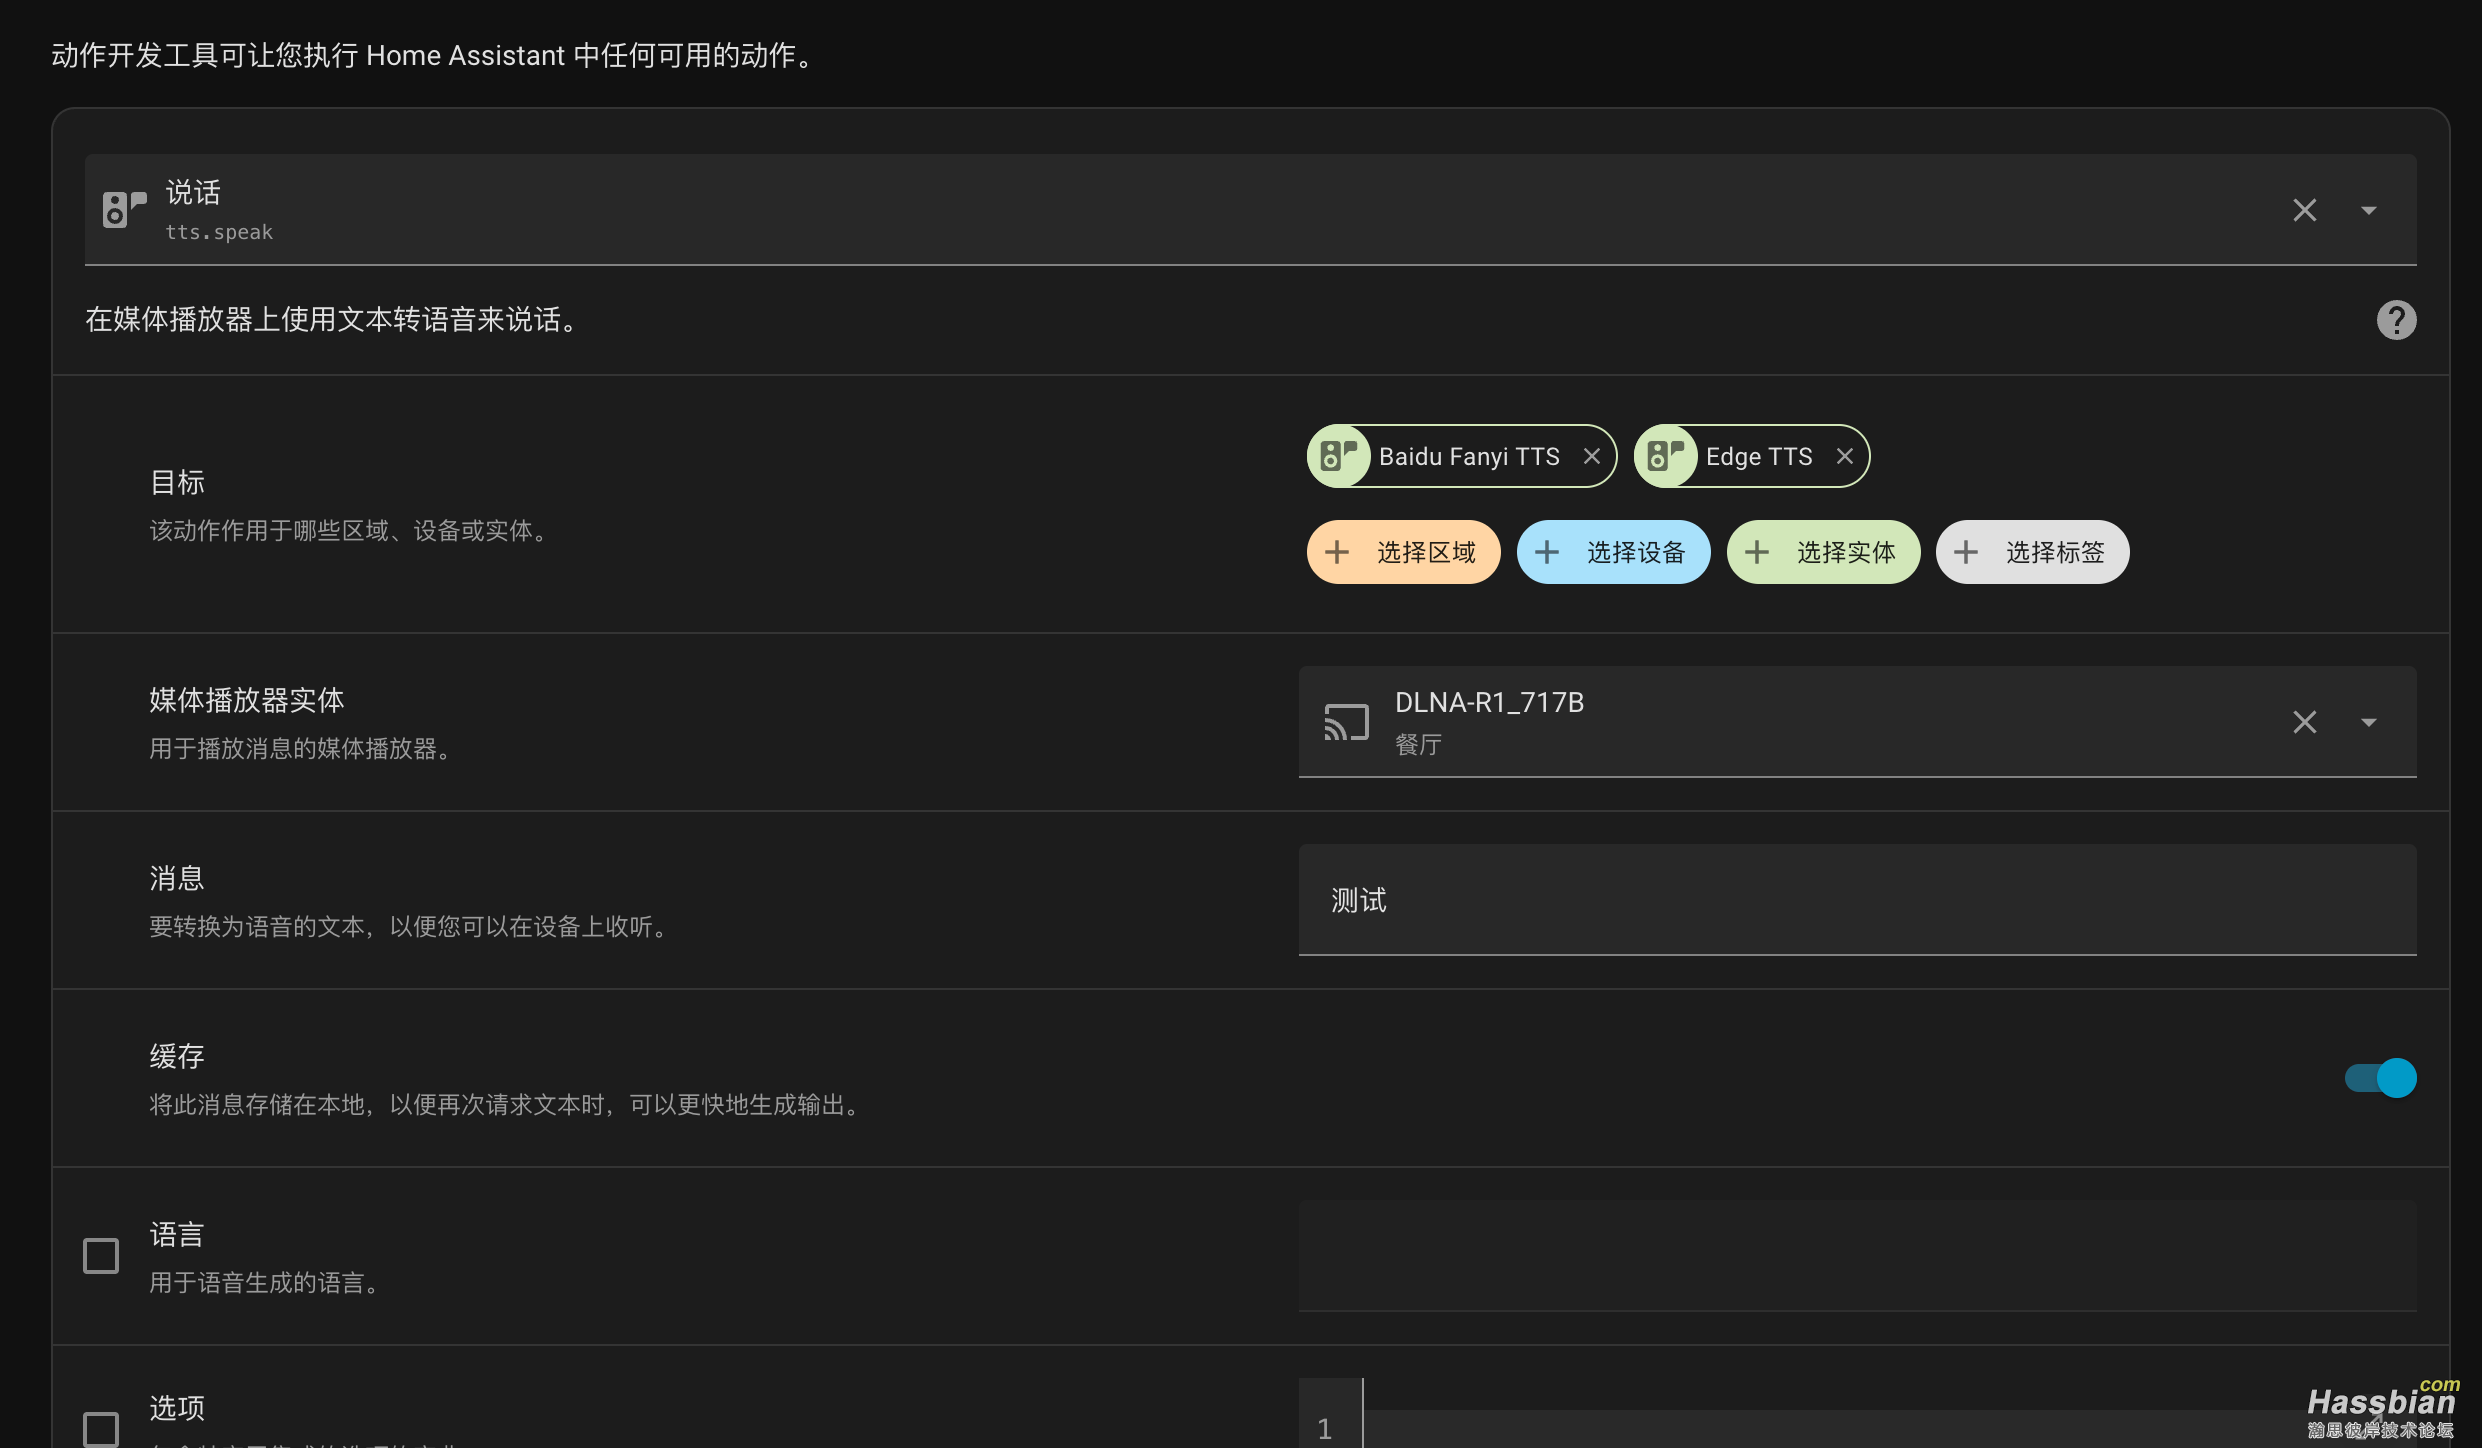Viewport: 2482px width, 1448px height.
Task: Add a target label with 选择标签
Action: 2032,552
